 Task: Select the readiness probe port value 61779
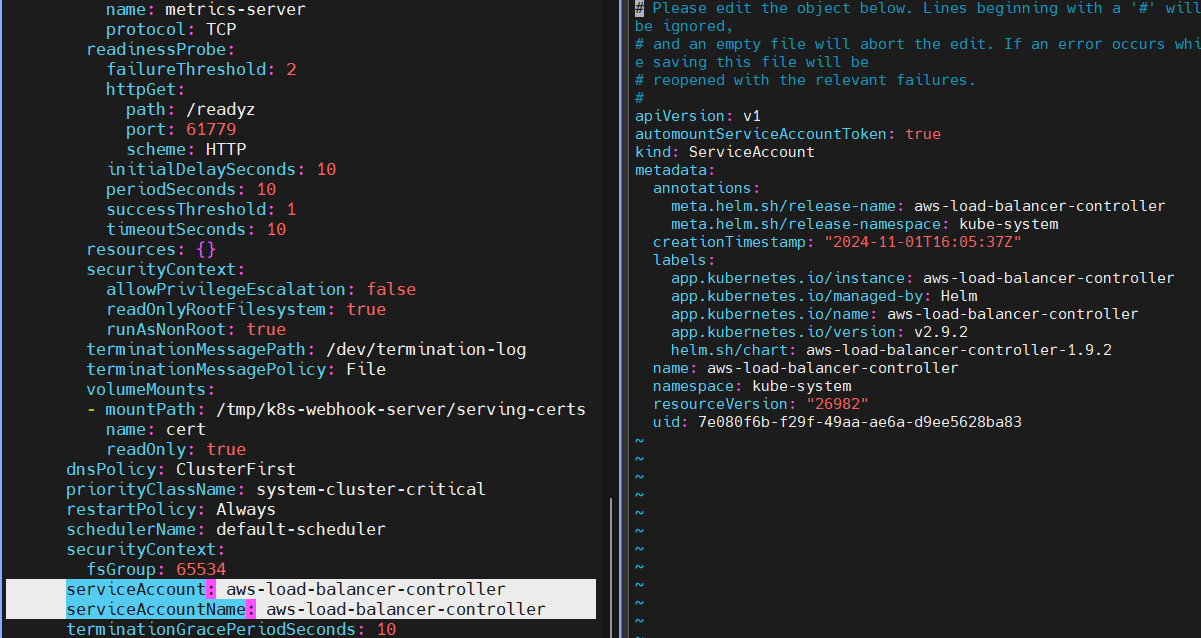pos(211,129)
